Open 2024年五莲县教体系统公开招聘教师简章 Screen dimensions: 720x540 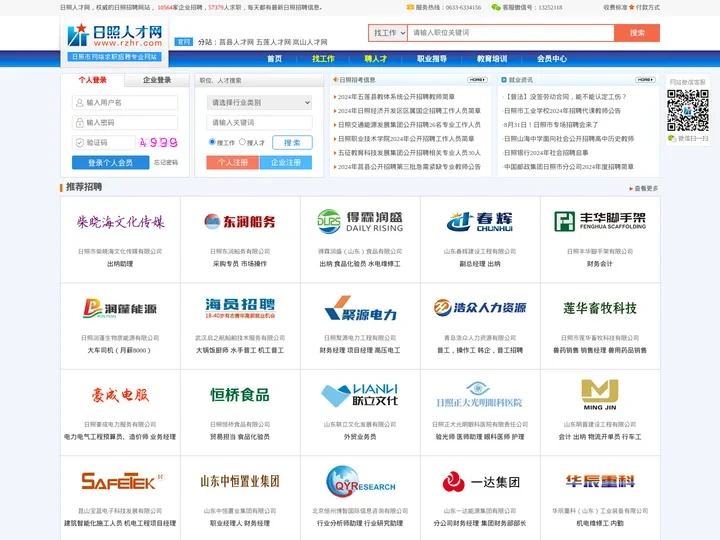click(x=396, y=97)
